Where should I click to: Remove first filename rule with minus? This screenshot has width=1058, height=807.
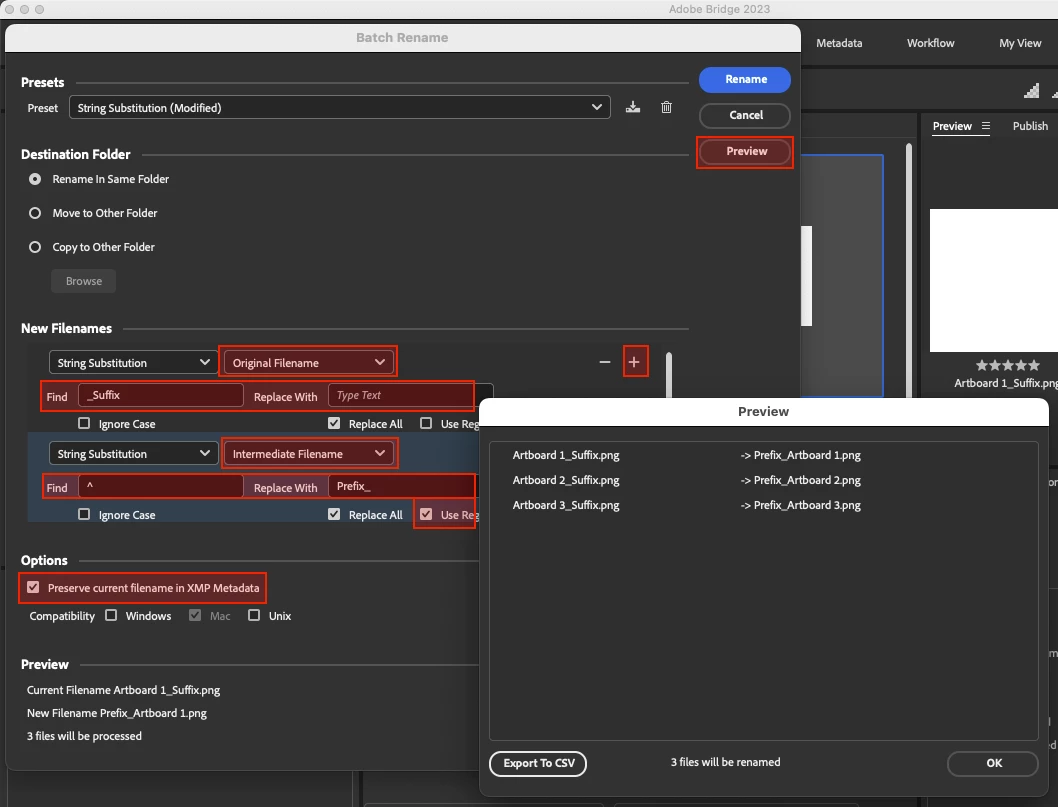coord(605,362)
